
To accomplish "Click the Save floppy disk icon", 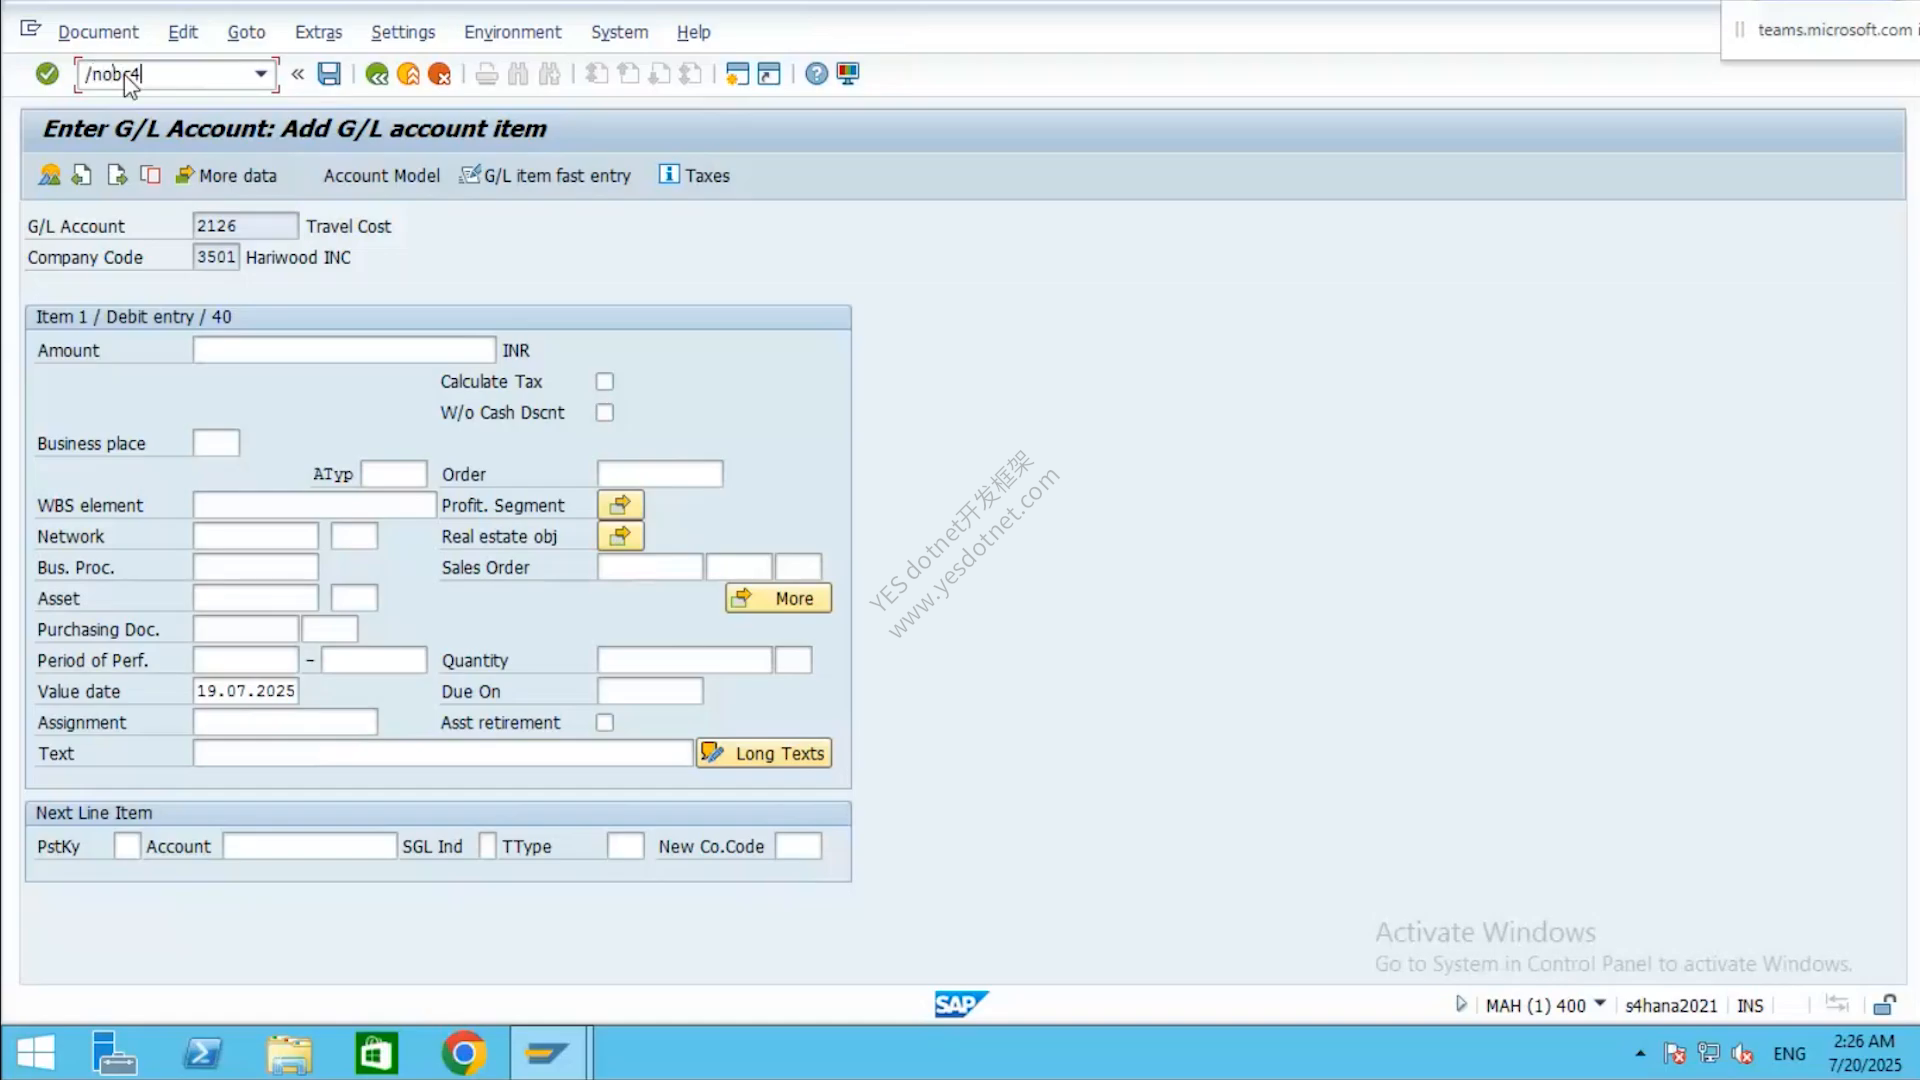I will coord(329,73).
